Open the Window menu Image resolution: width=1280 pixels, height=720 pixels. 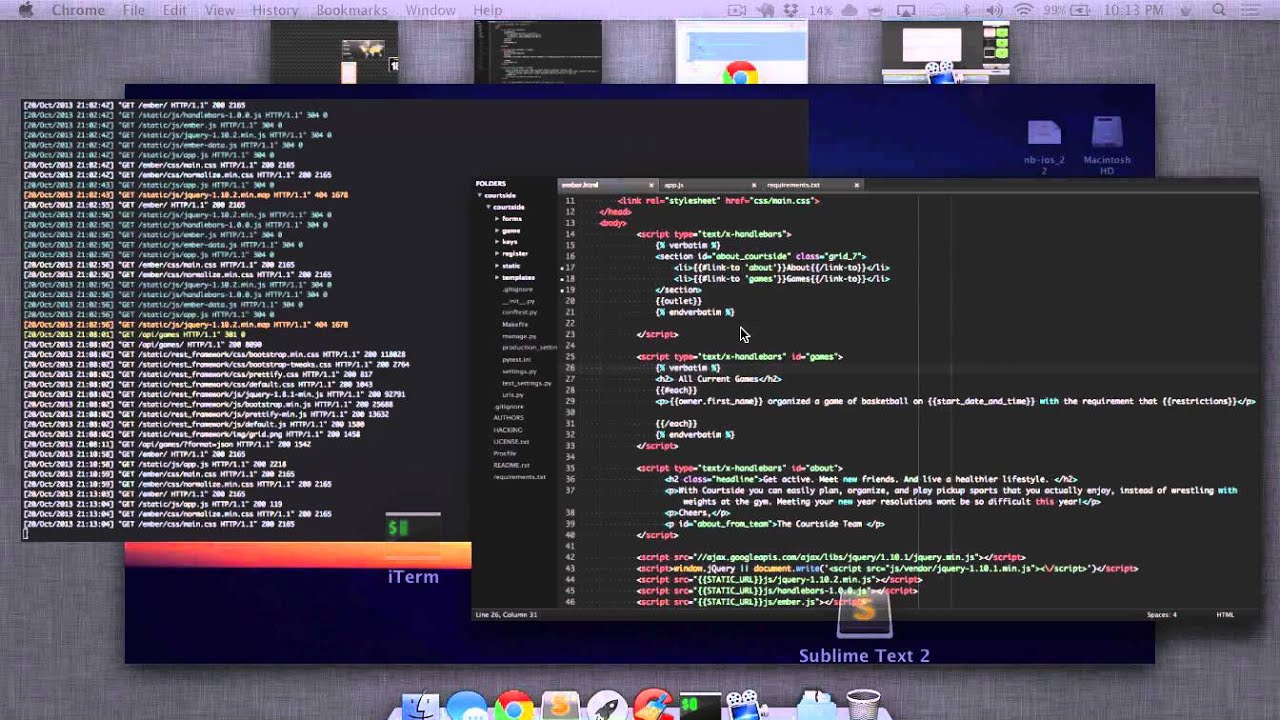(x=430, y=10)
